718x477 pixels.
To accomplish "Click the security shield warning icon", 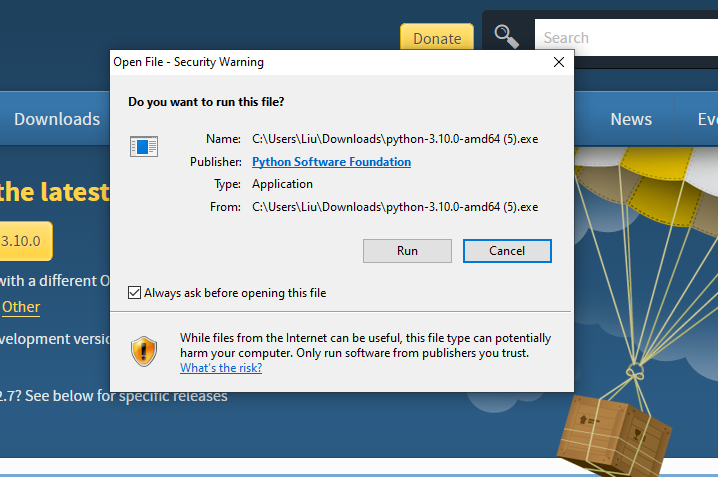I will click(x=144, y=351).
